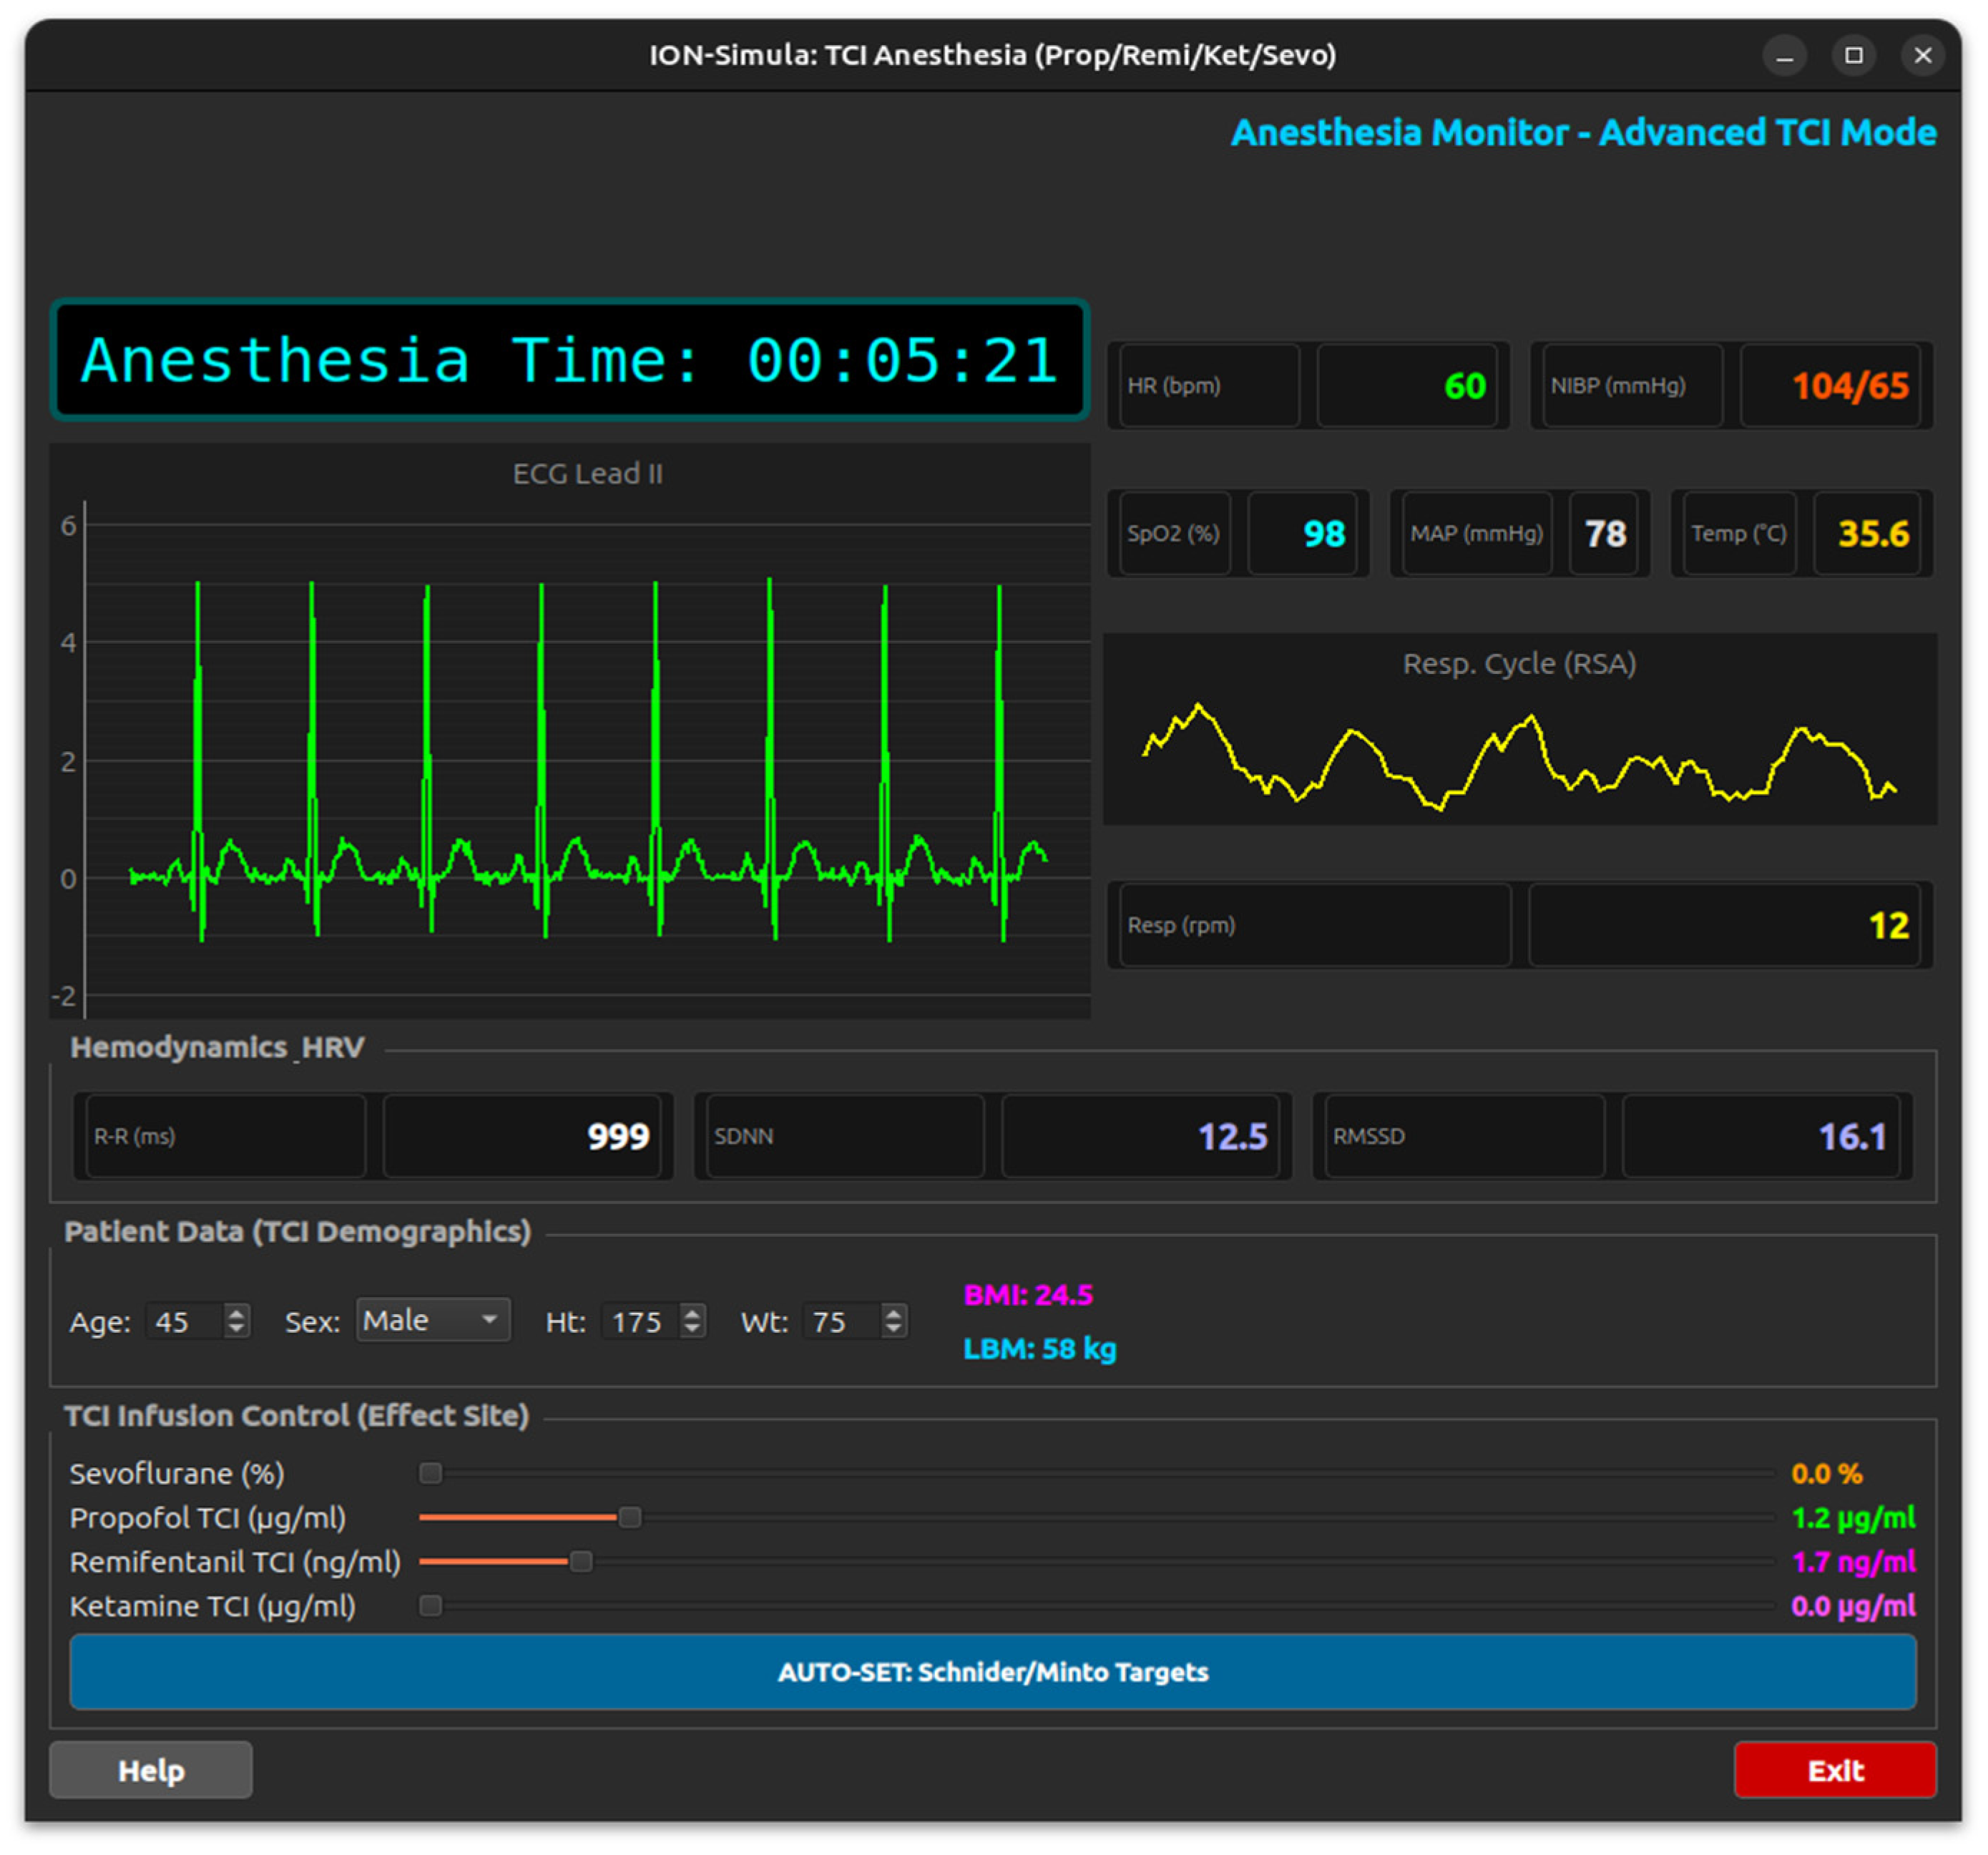Image resolution: width=1988 pixels, height=1855 pixels.
Task: Click the Sevoflurane slider handle
Action: pyautogui.click(x=430, y=1473)
